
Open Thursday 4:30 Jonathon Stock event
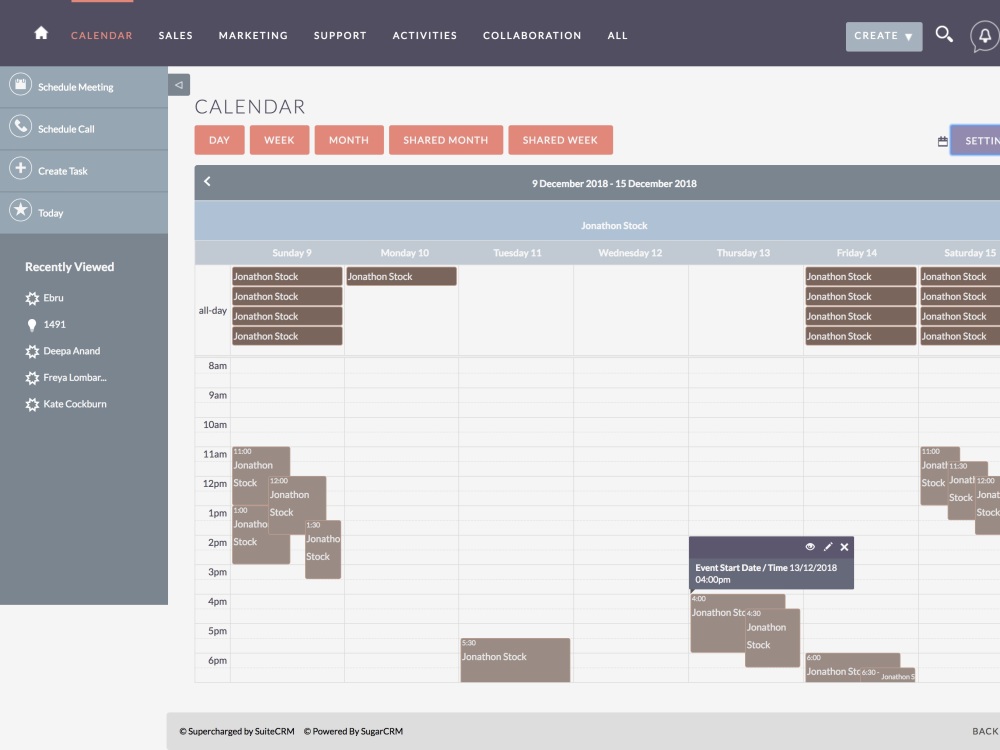tap(772, 638)
